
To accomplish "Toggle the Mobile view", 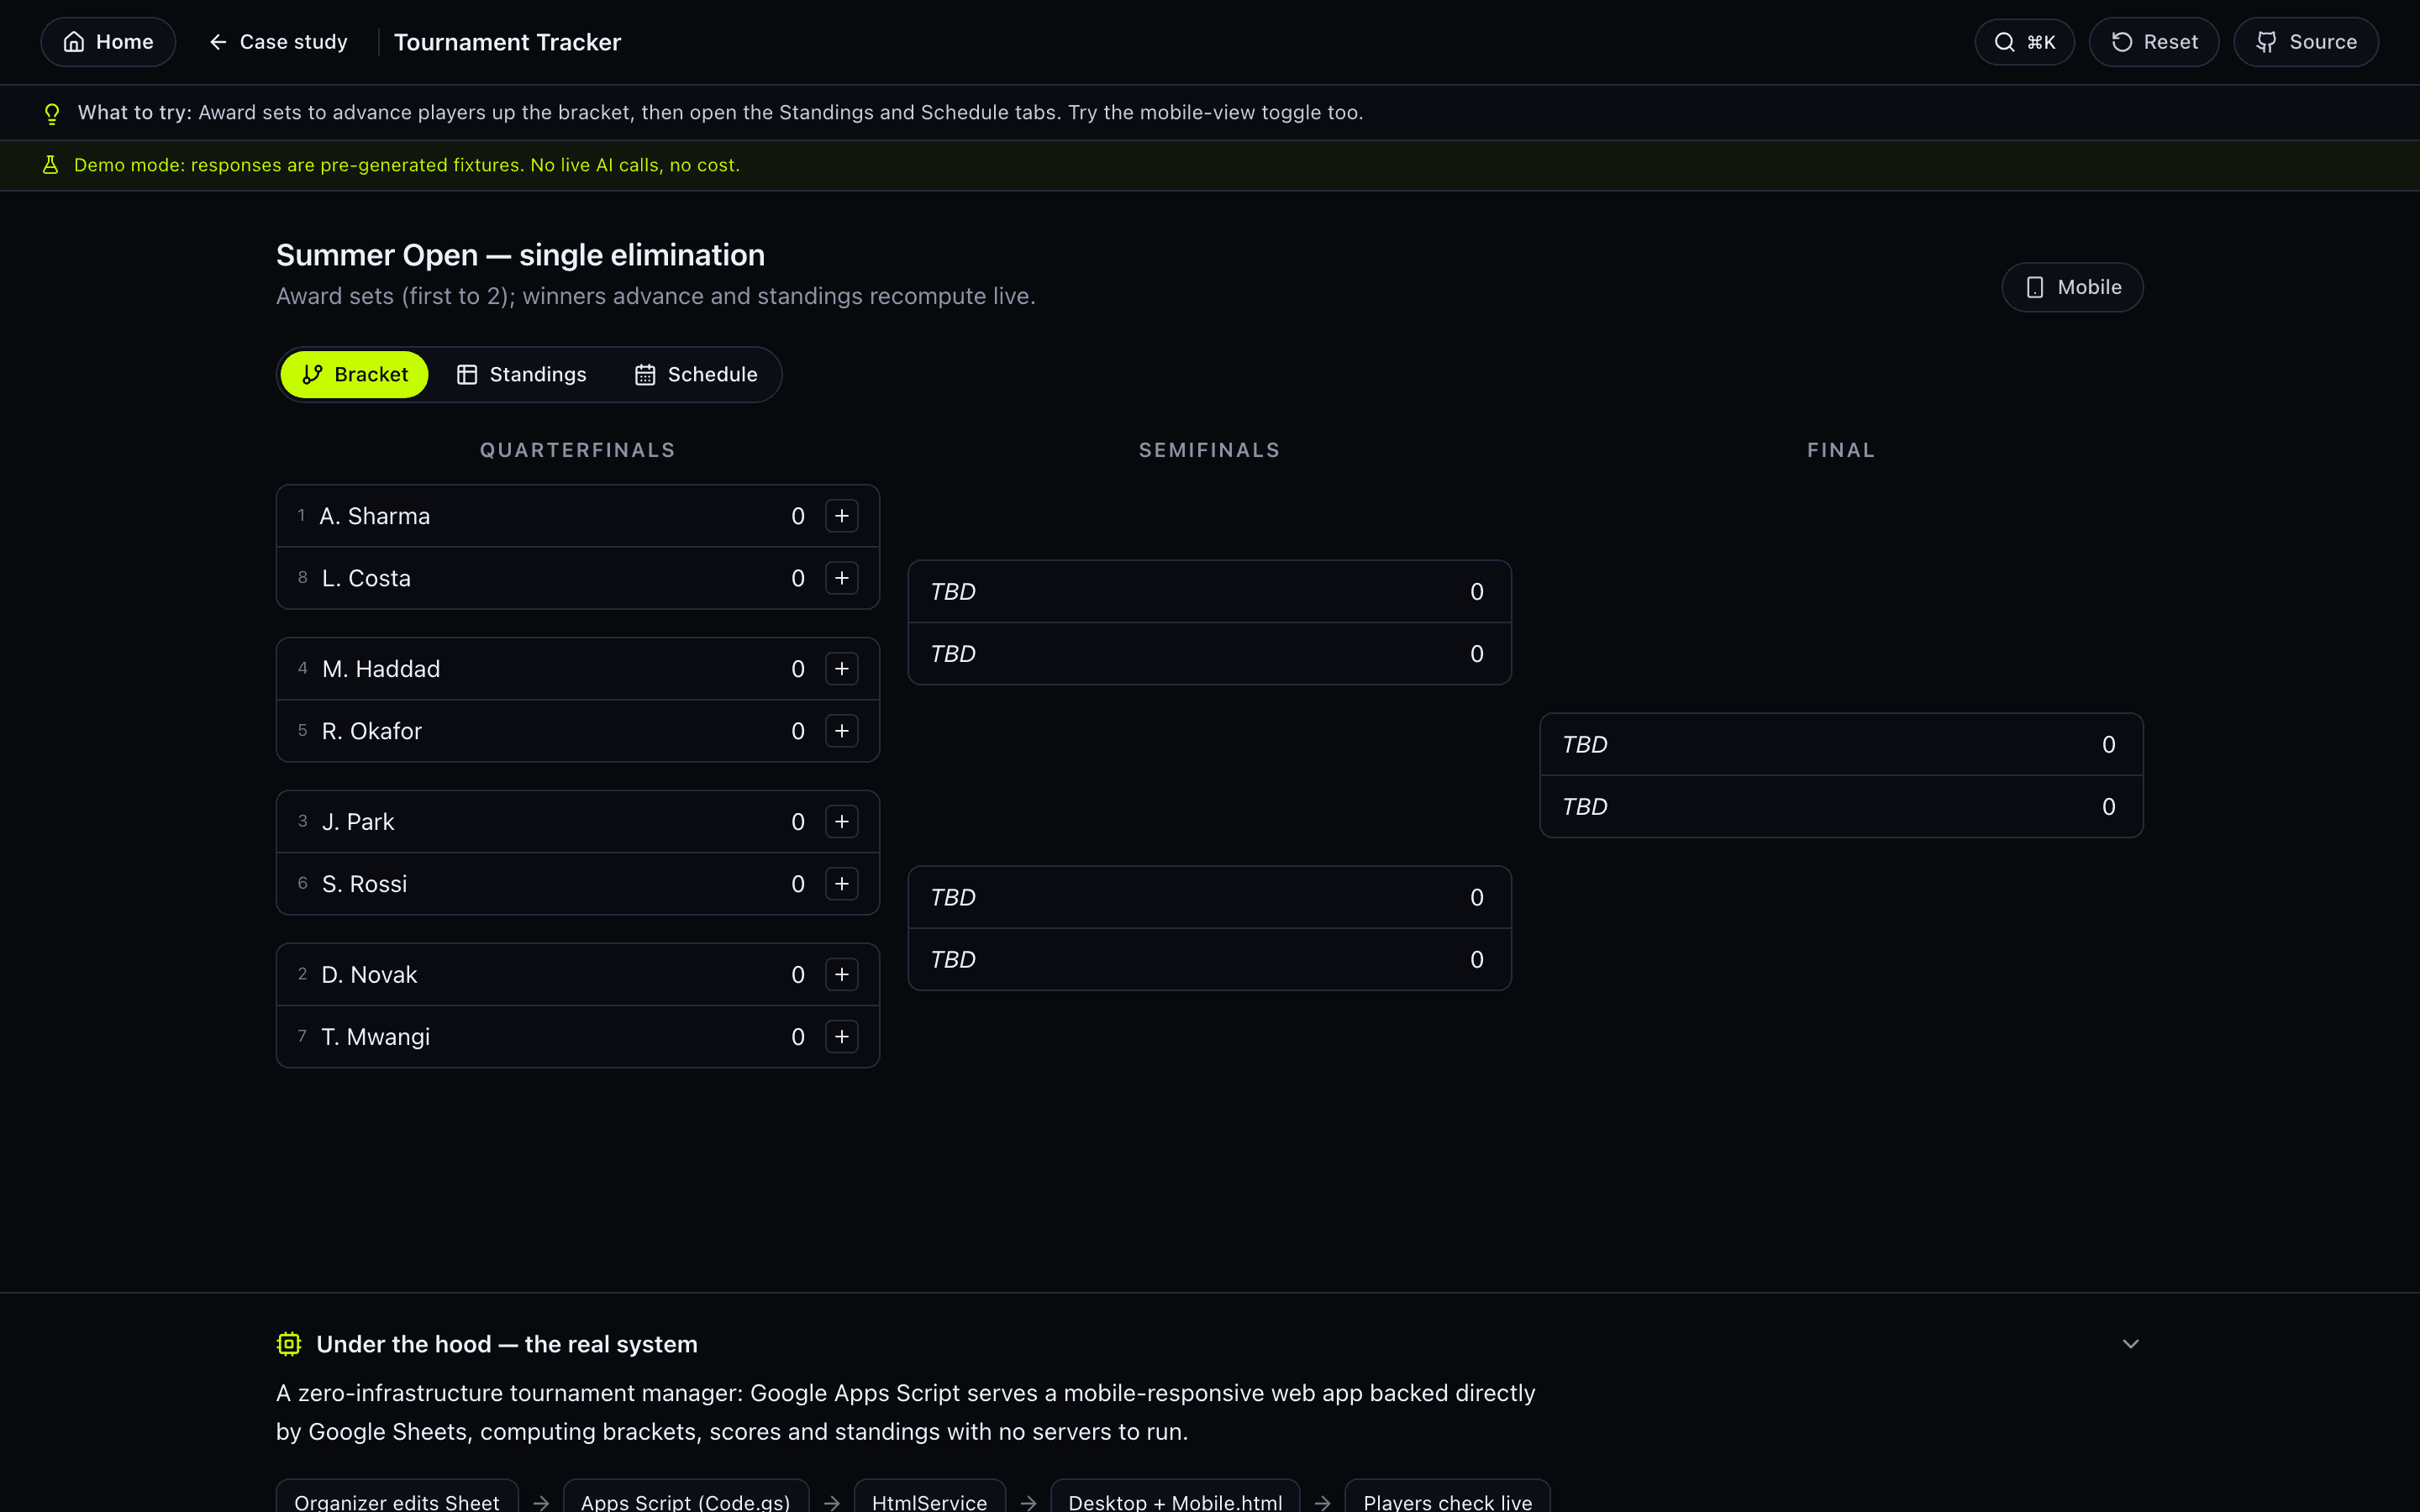I will tap(2072, 287).
